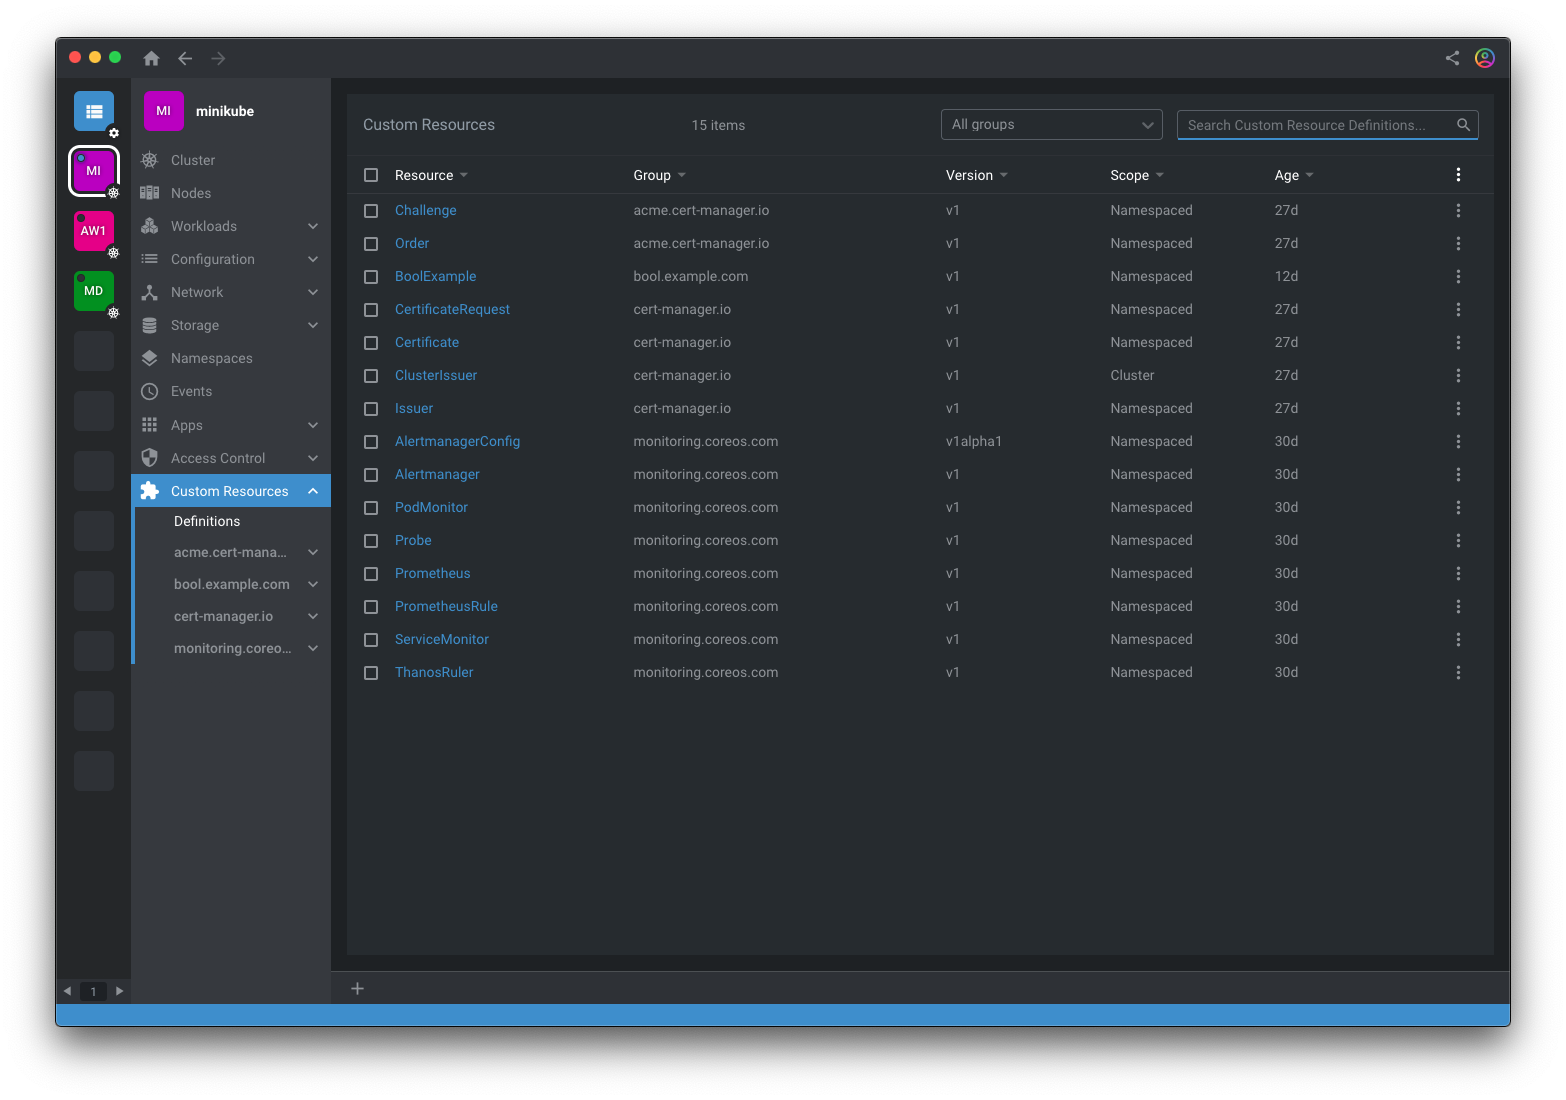Screen dimensions: 1566x1100
Task: Open the table columns options menu
Action: click(1458, 174)
